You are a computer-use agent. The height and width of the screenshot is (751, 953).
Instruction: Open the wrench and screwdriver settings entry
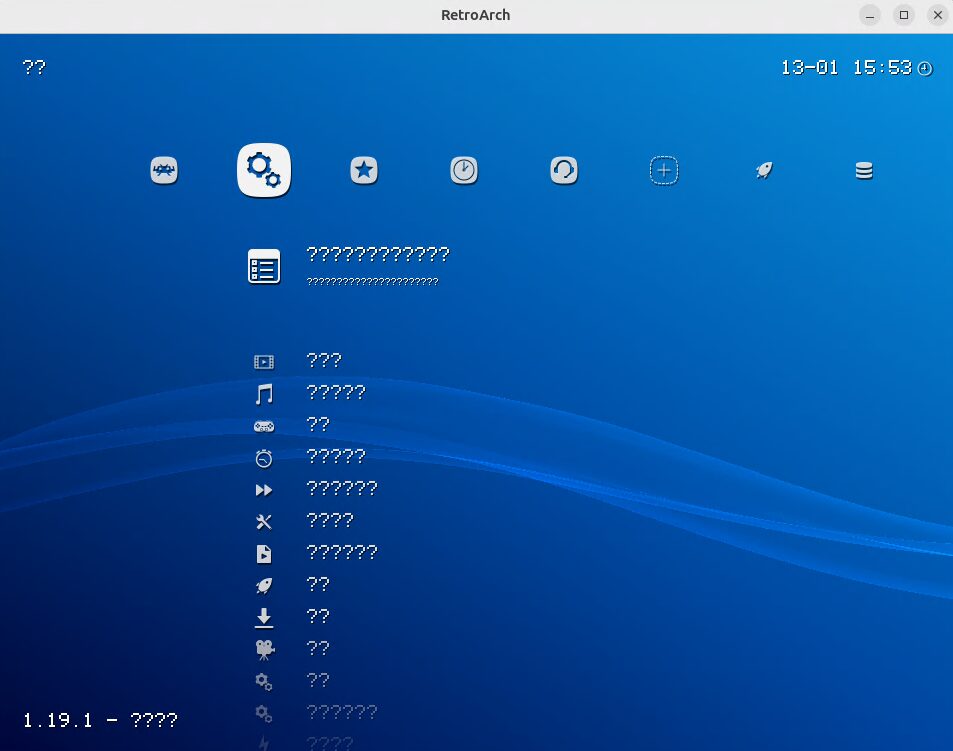tap(264, 522)
